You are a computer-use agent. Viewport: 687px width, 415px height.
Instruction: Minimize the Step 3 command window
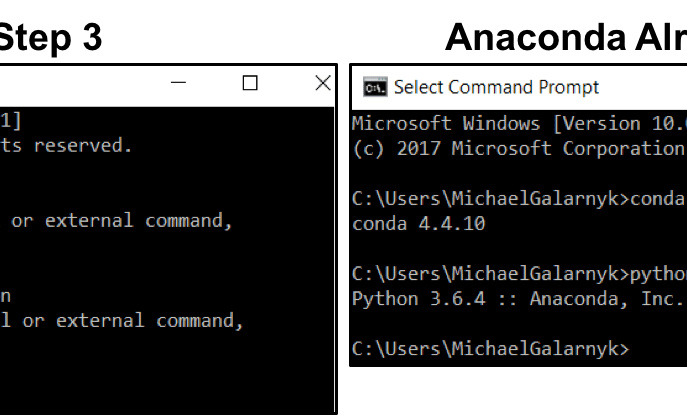(x=178, y=82)
